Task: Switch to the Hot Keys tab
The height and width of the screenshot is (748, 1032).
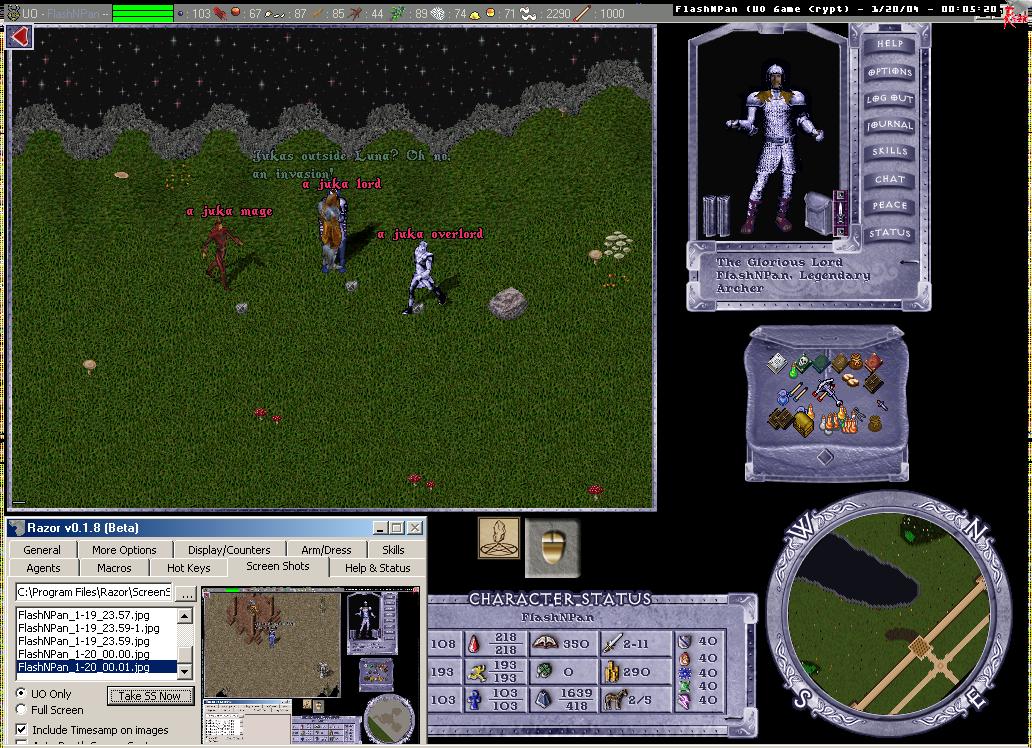Action: click(x=189, y=568)
